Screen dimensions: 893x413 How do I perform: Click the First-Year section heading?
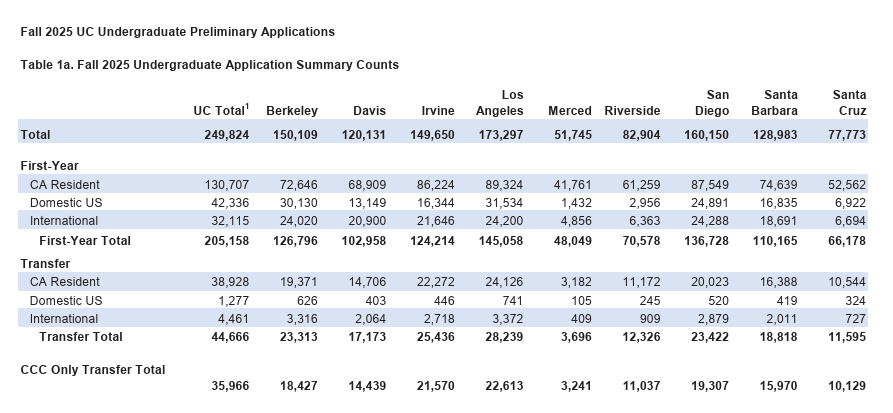coord(50,165)
